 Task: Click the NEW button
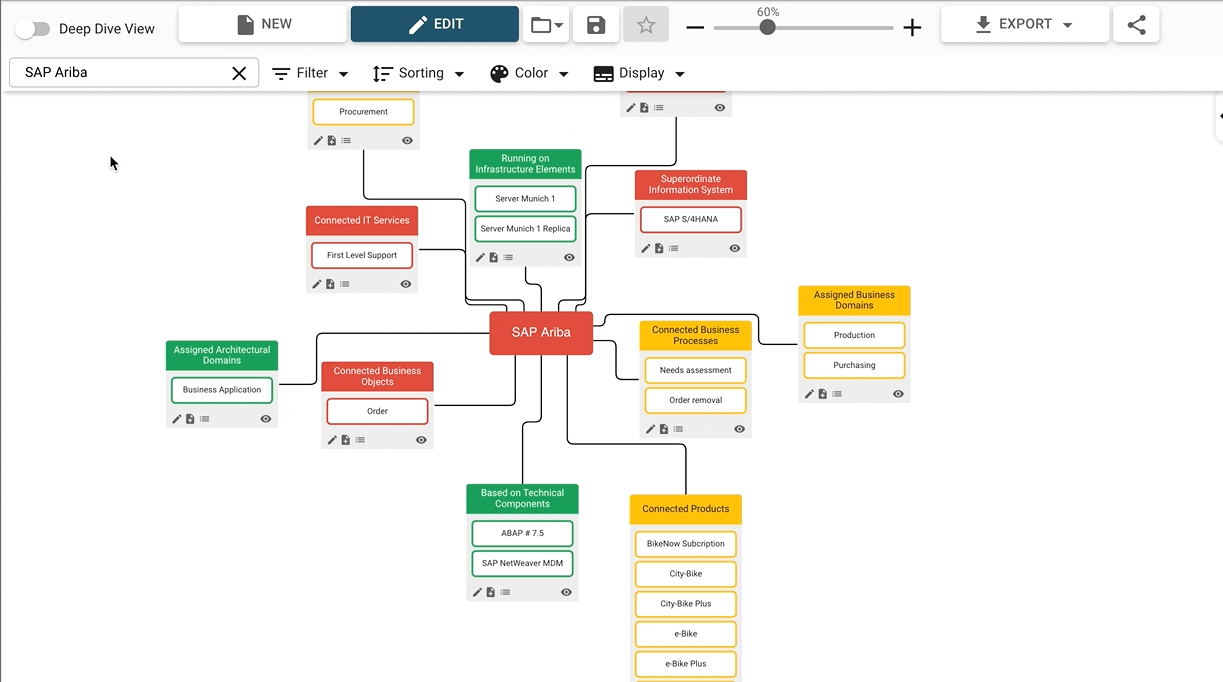(x=263, y=24)
